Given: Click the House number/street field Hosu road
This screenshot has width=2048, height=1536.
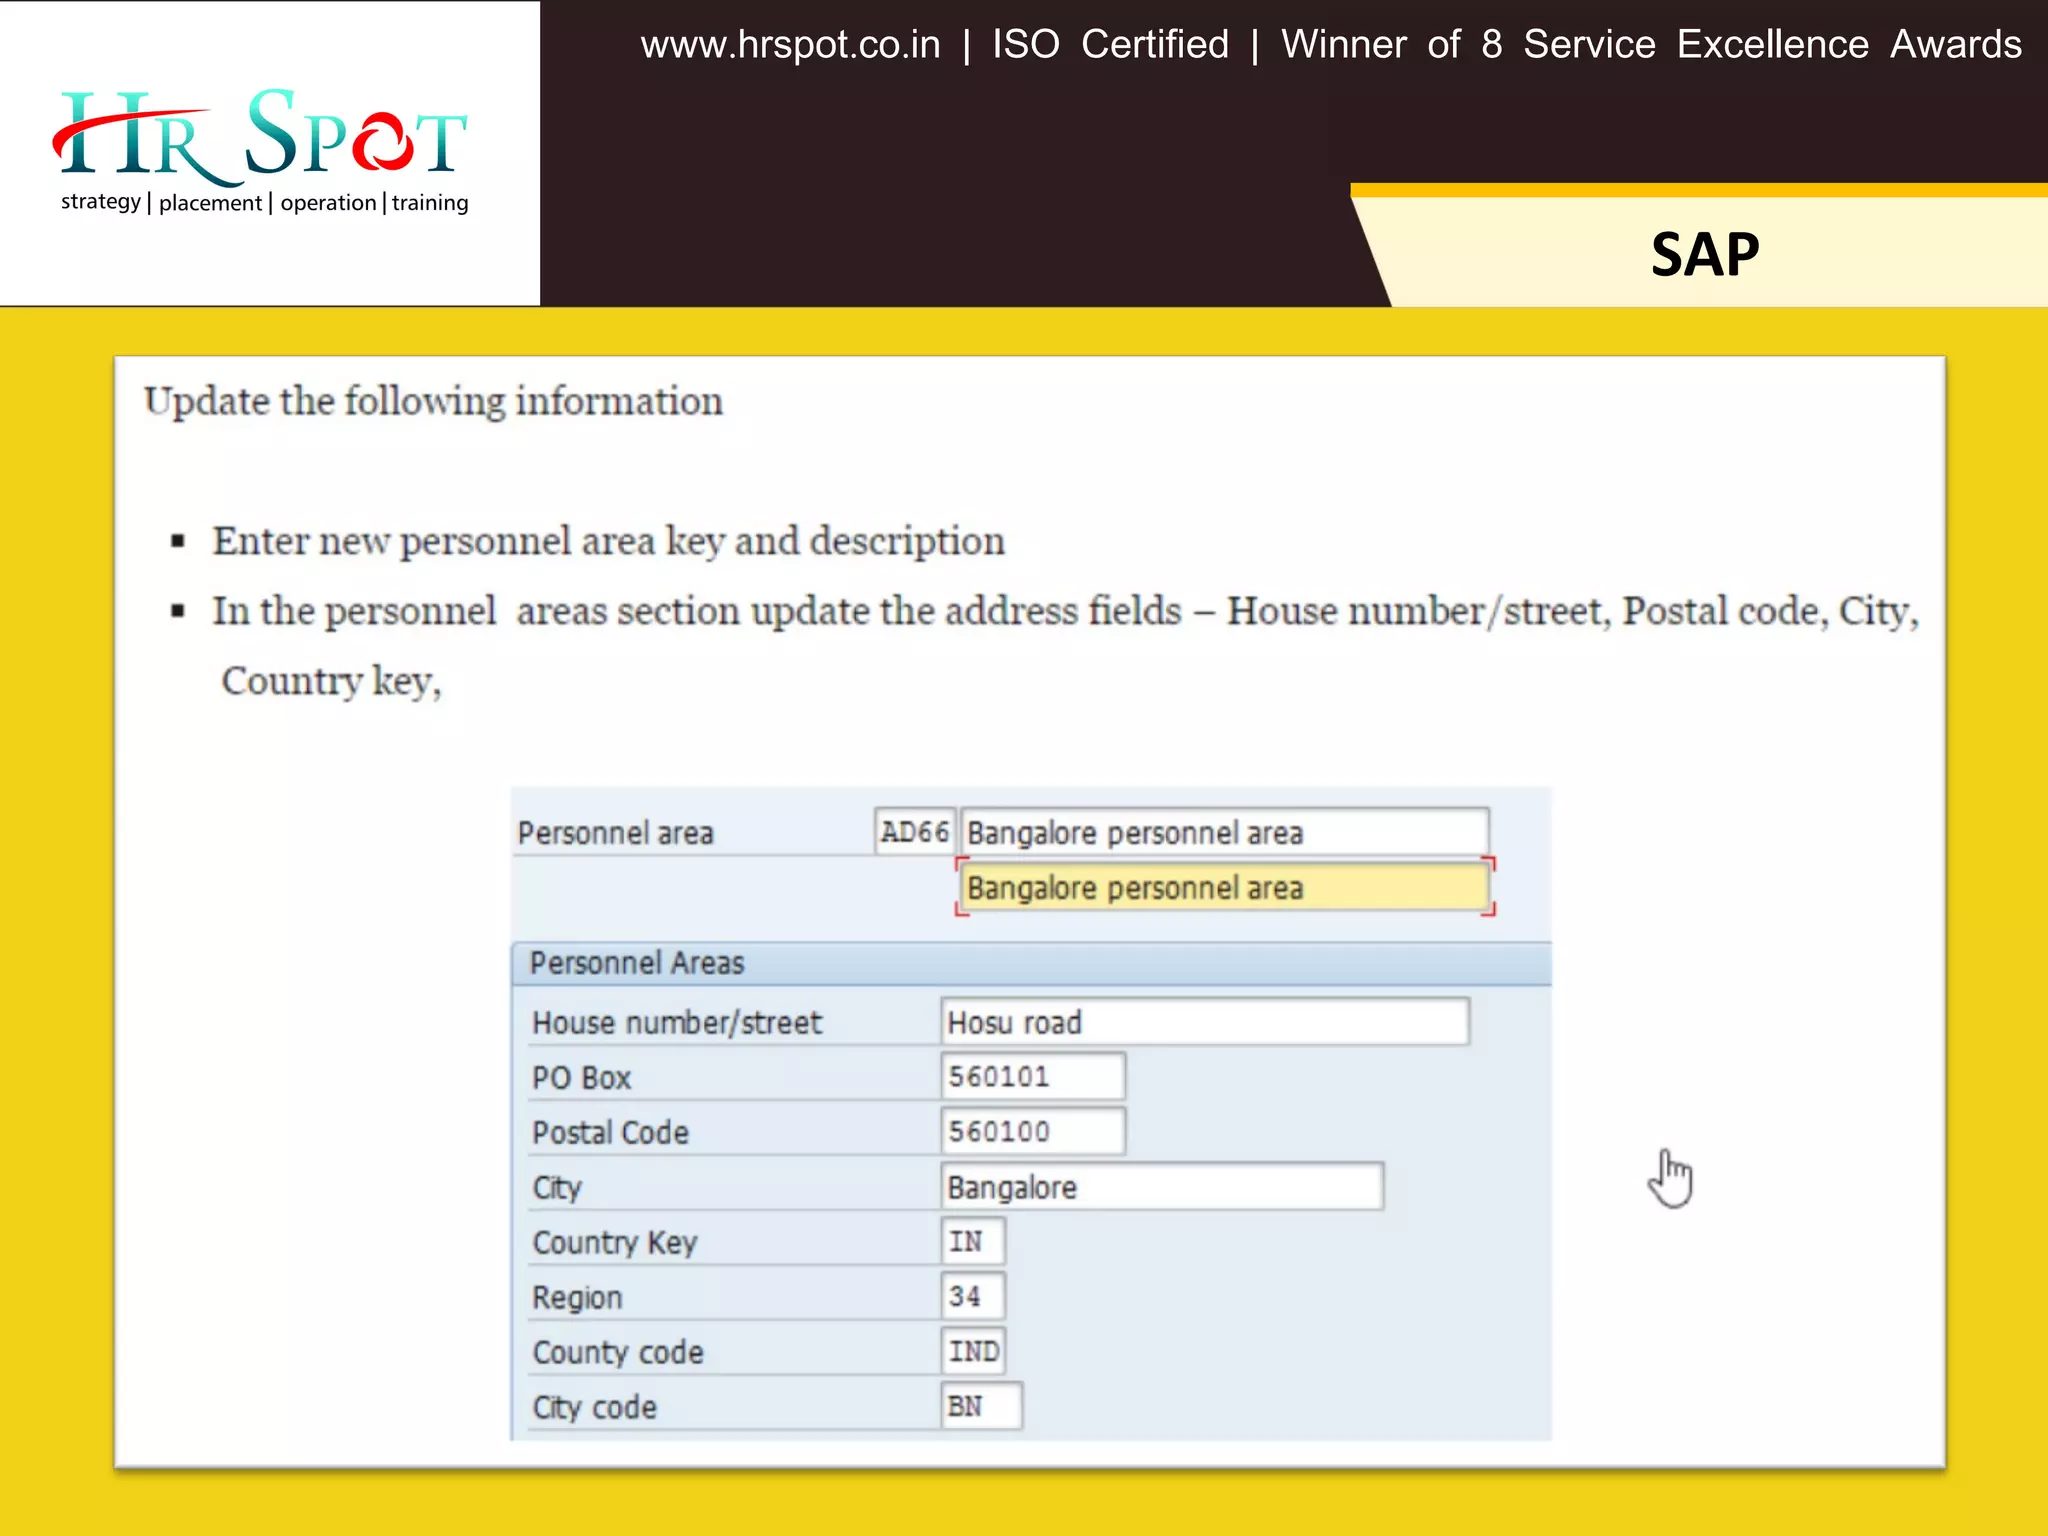Looking at the screenshot, I should click(x=1205, y=1021).
